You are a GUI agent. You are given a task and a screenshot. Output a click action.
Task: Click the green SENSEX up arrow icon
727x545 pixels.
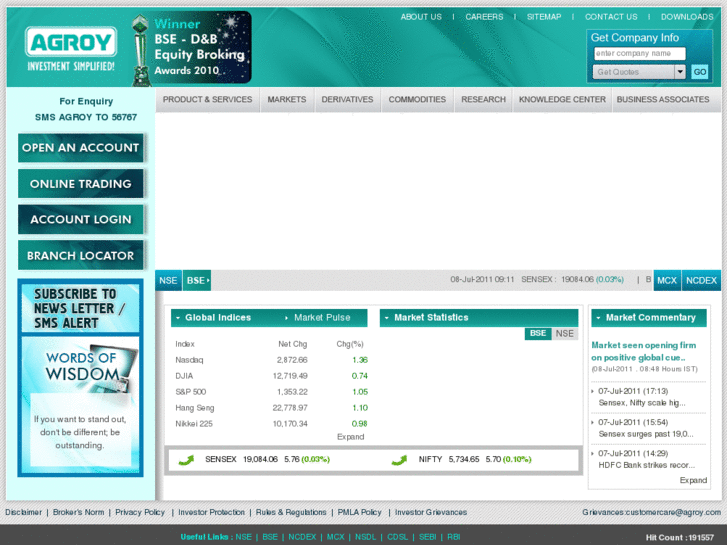tap(186, 460)
